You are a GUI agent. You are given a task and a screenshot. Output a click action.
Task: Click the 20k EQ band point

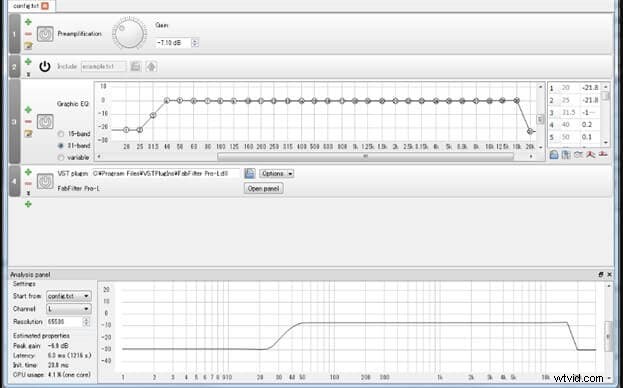[530, 131]
